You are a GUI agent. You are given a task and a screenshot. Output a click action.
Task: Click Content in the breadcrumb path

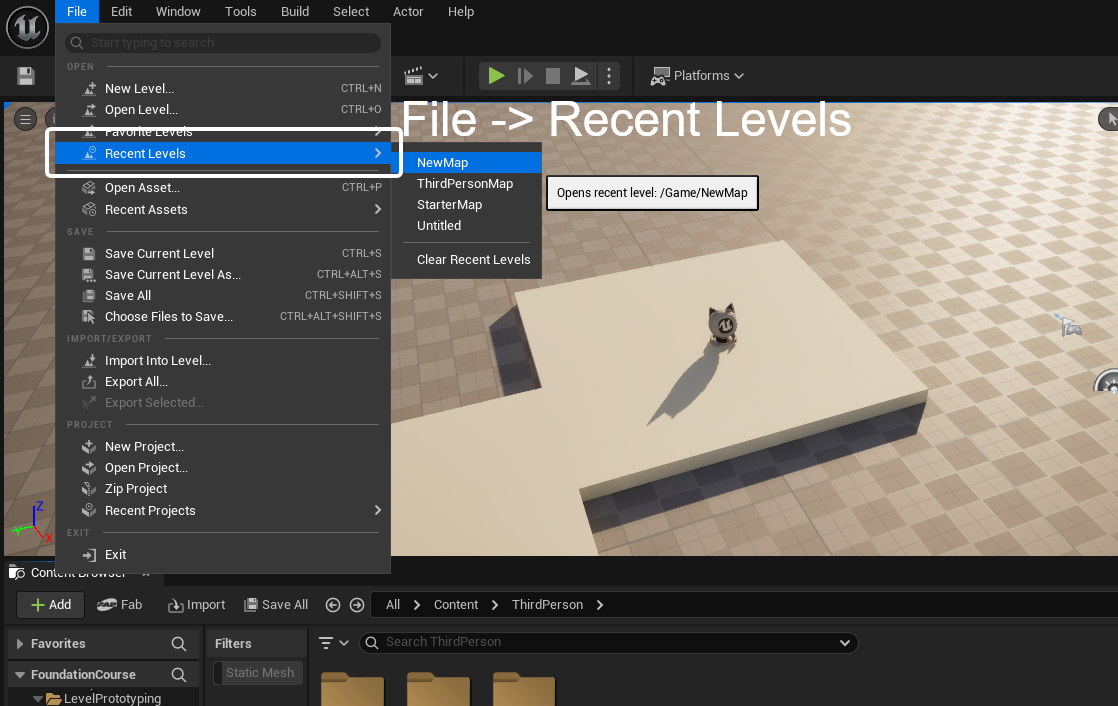(x=456, y=605)
